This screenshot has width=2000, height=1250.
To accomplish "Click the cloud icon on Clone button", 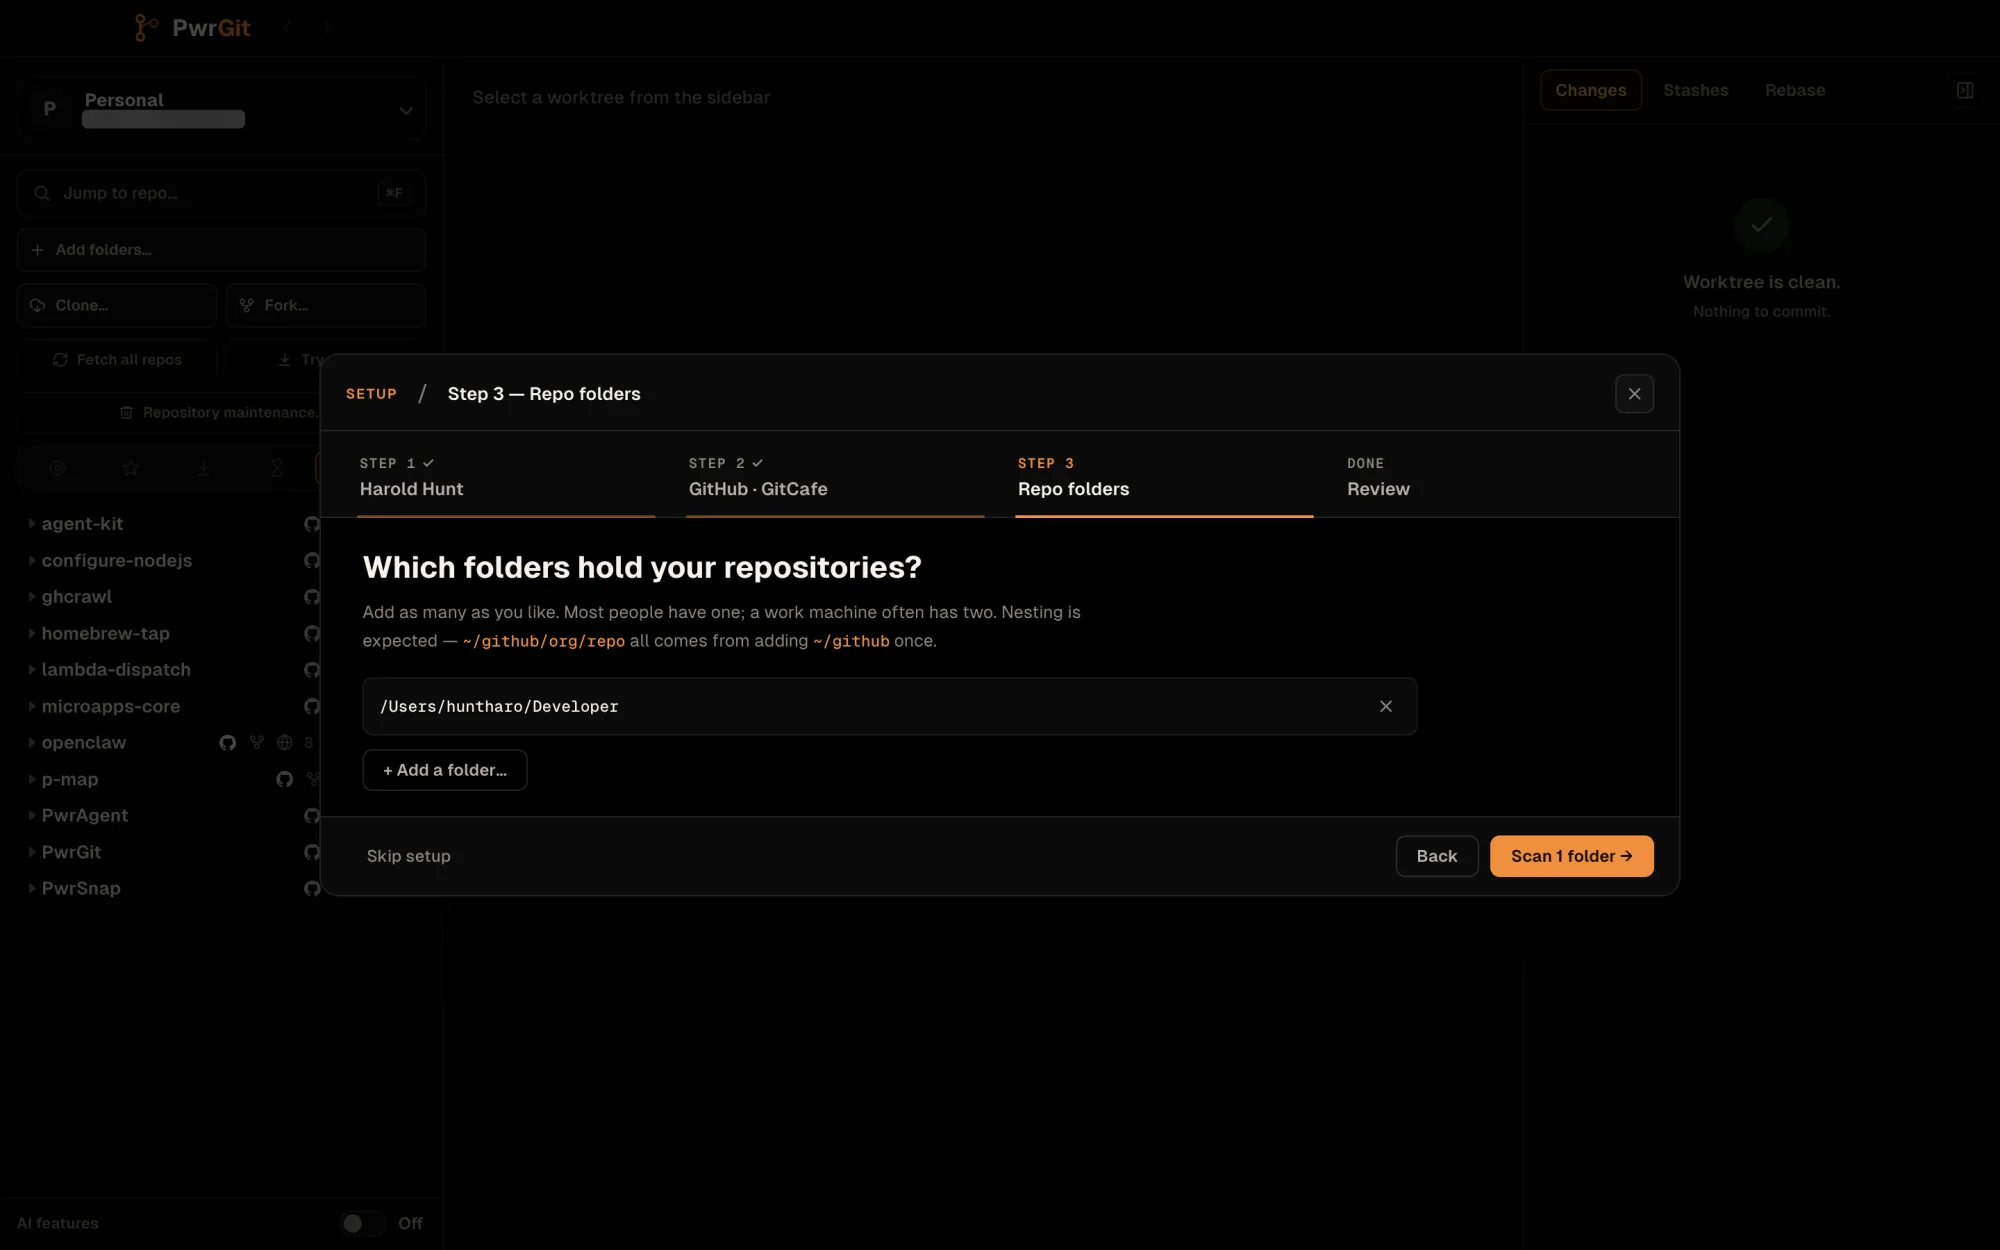I will tap(37, 305).
